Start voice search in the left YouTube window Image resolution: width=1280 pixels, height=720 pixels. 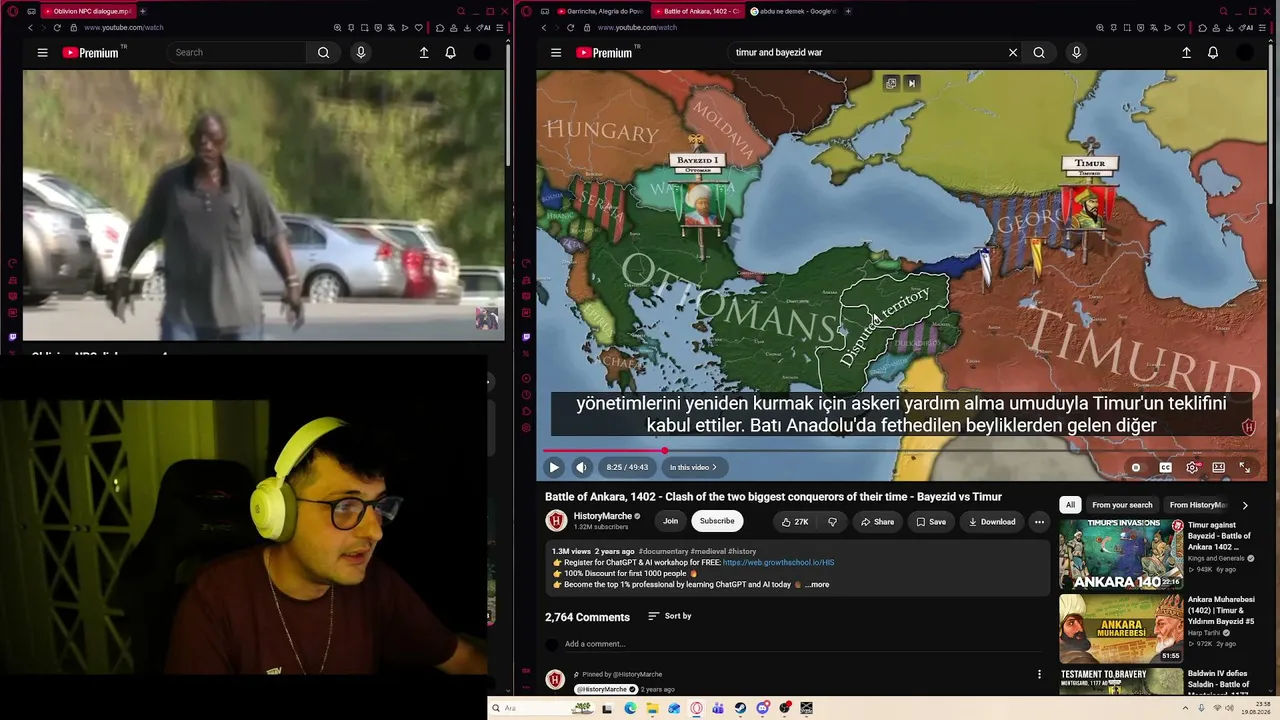(361, 53)
